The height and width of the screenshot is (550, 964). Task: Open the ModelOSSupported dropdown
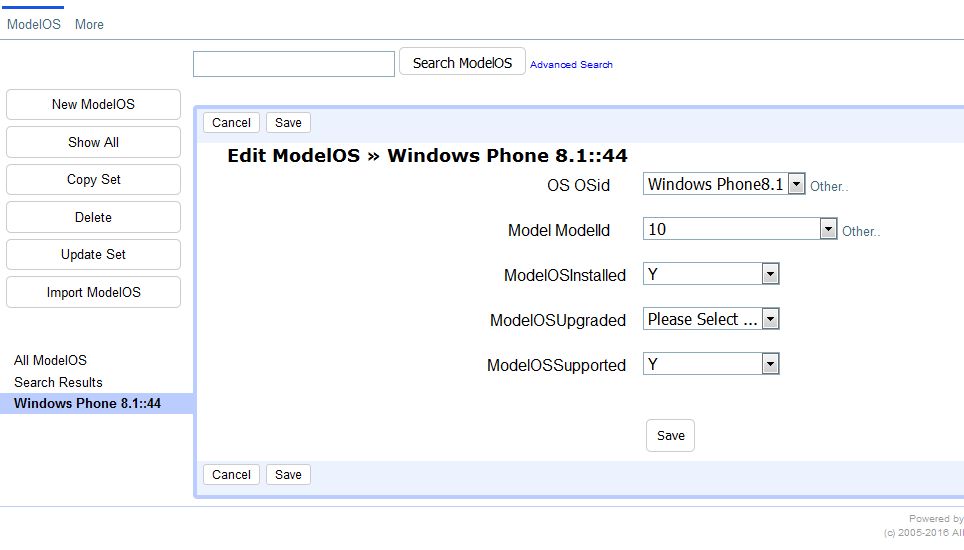711,364
